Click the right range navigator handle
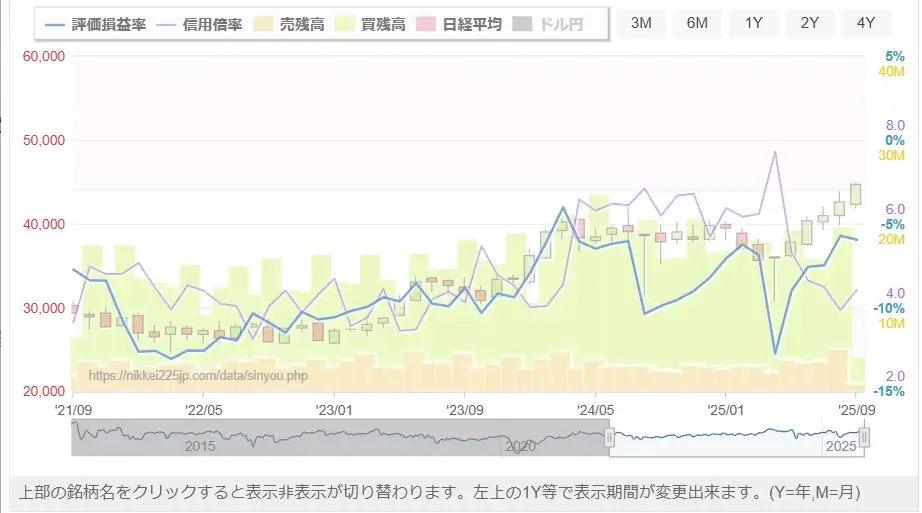Image resolution: width=922 pixels, height=513 pixels. tap(864, 437)
